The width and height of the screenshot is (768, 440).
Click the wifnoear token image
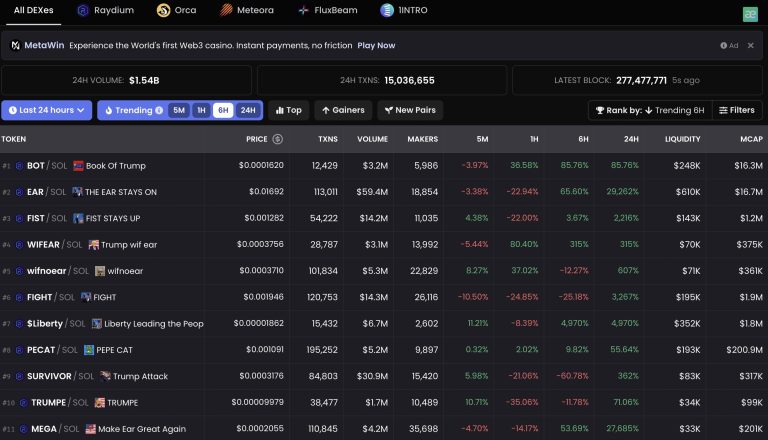(100, 271)
